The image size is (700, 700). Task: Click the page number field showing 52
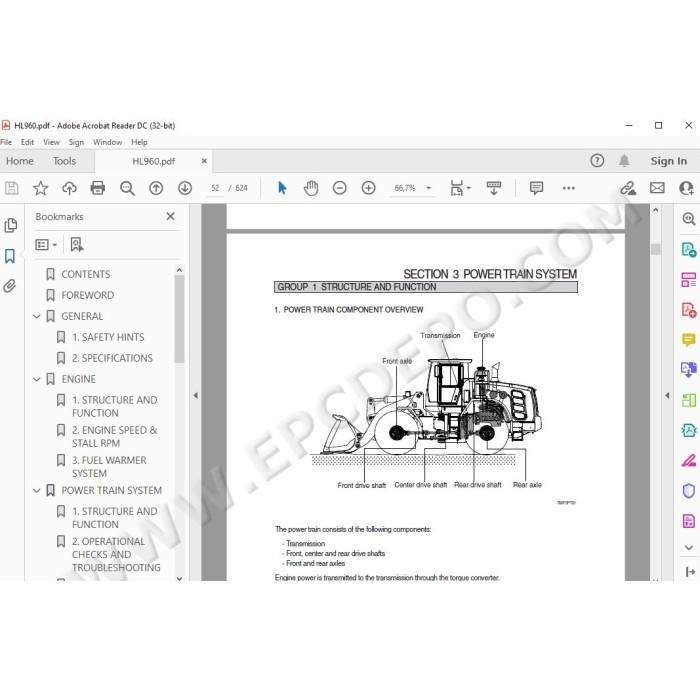coord(215,188)
